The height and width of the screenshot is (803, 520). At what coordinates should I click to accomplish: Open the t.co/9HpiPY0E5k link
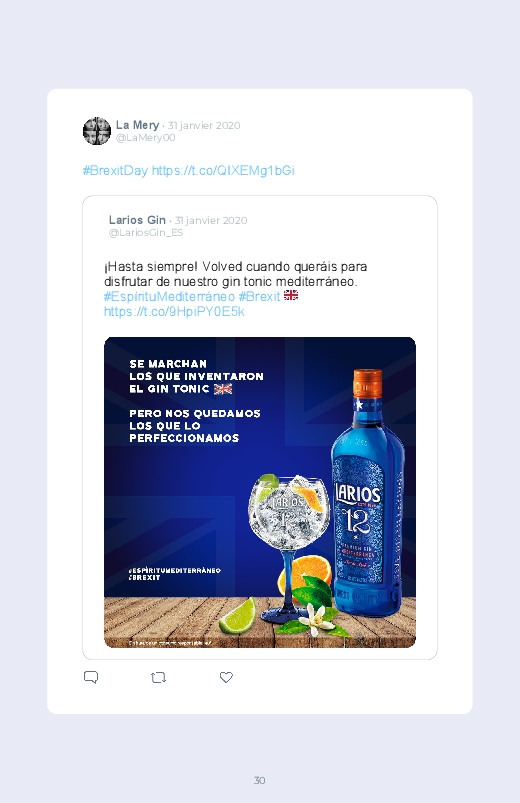174,311
